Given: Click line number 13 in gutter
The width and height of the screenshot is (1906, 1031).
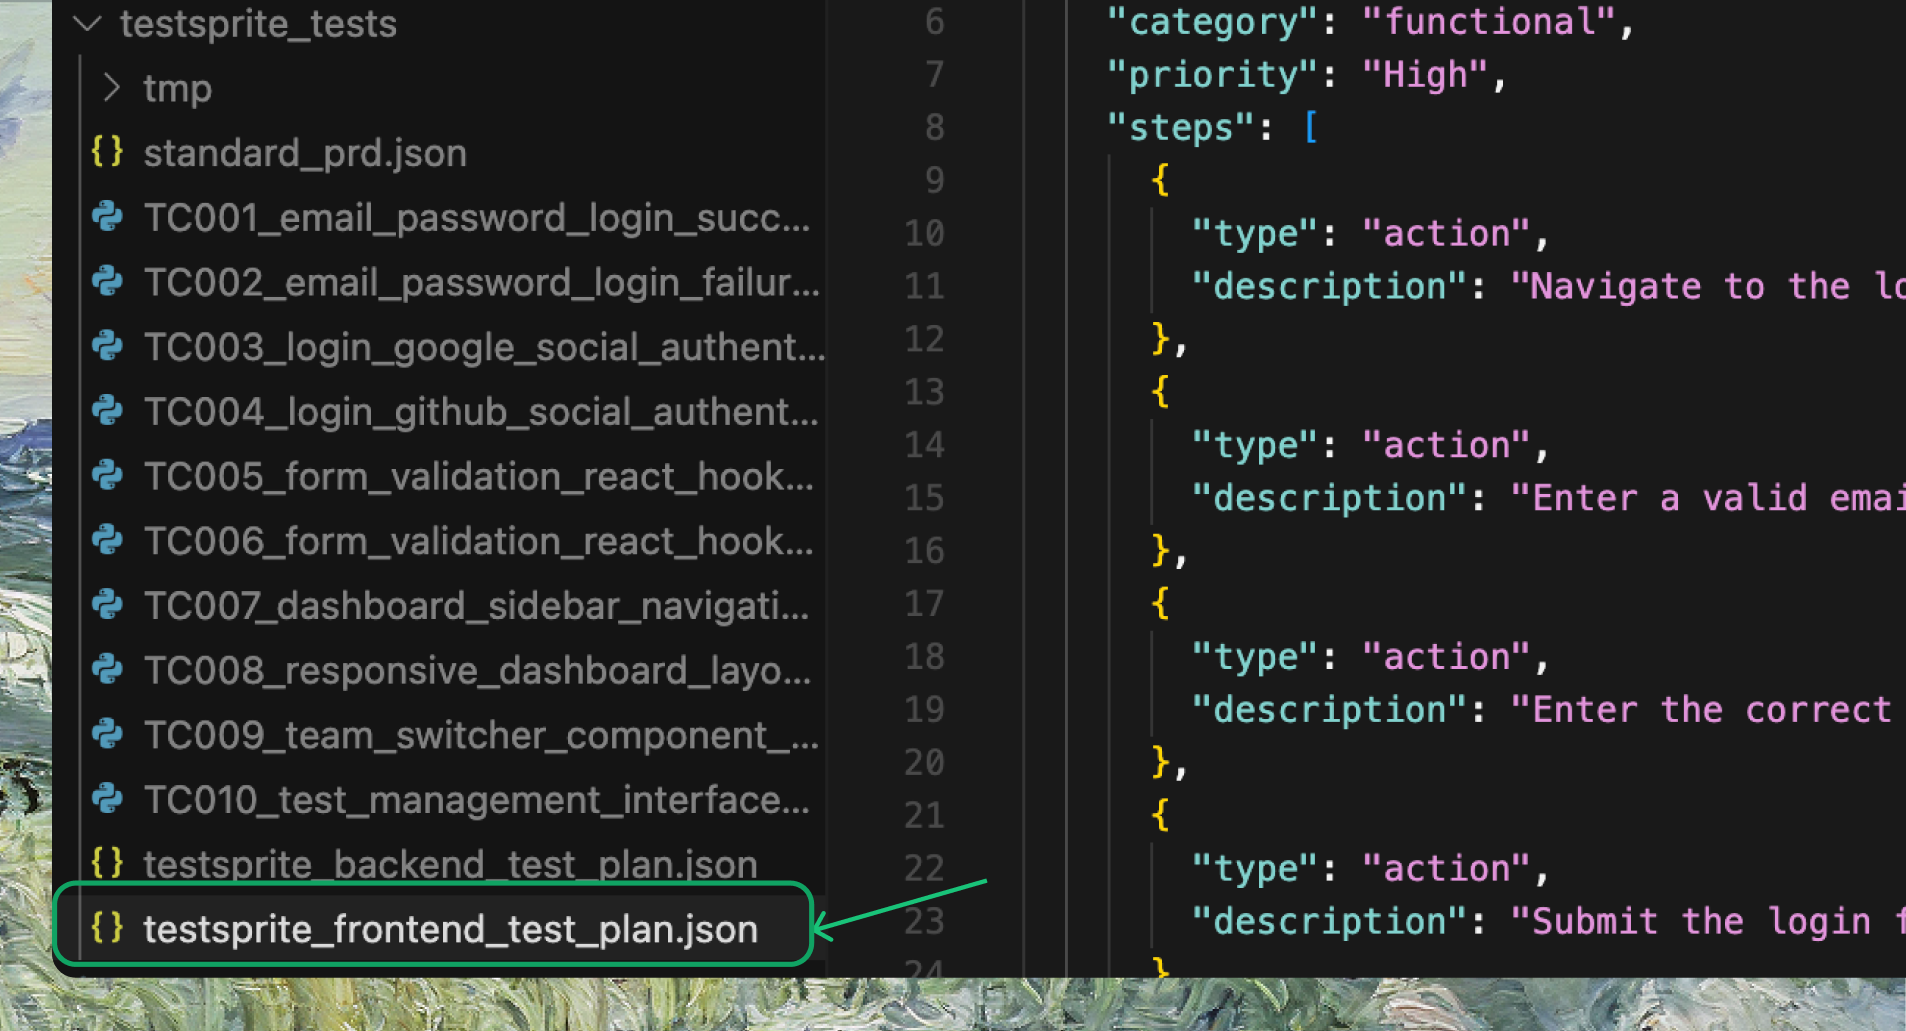Looking at the screenshot, I should 924,392.
